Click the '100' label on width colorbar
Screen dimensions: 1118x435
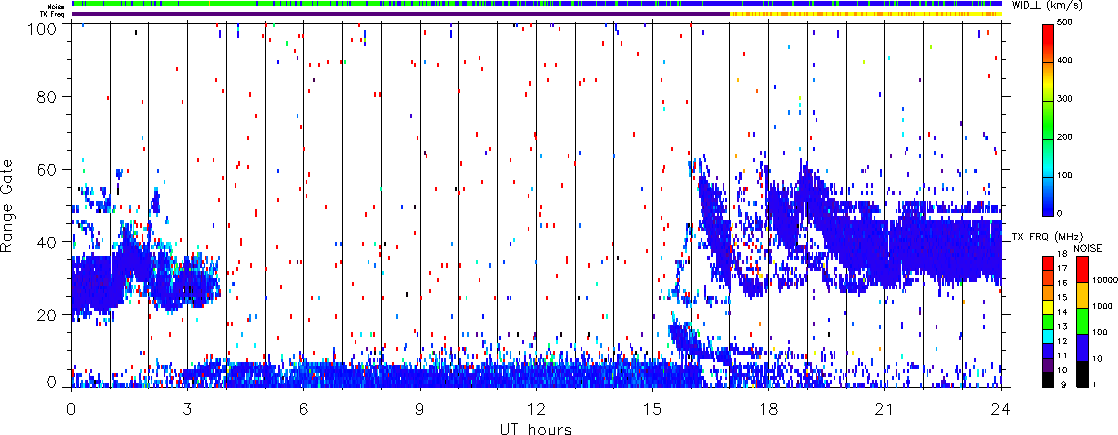[x=1065, y=174]
